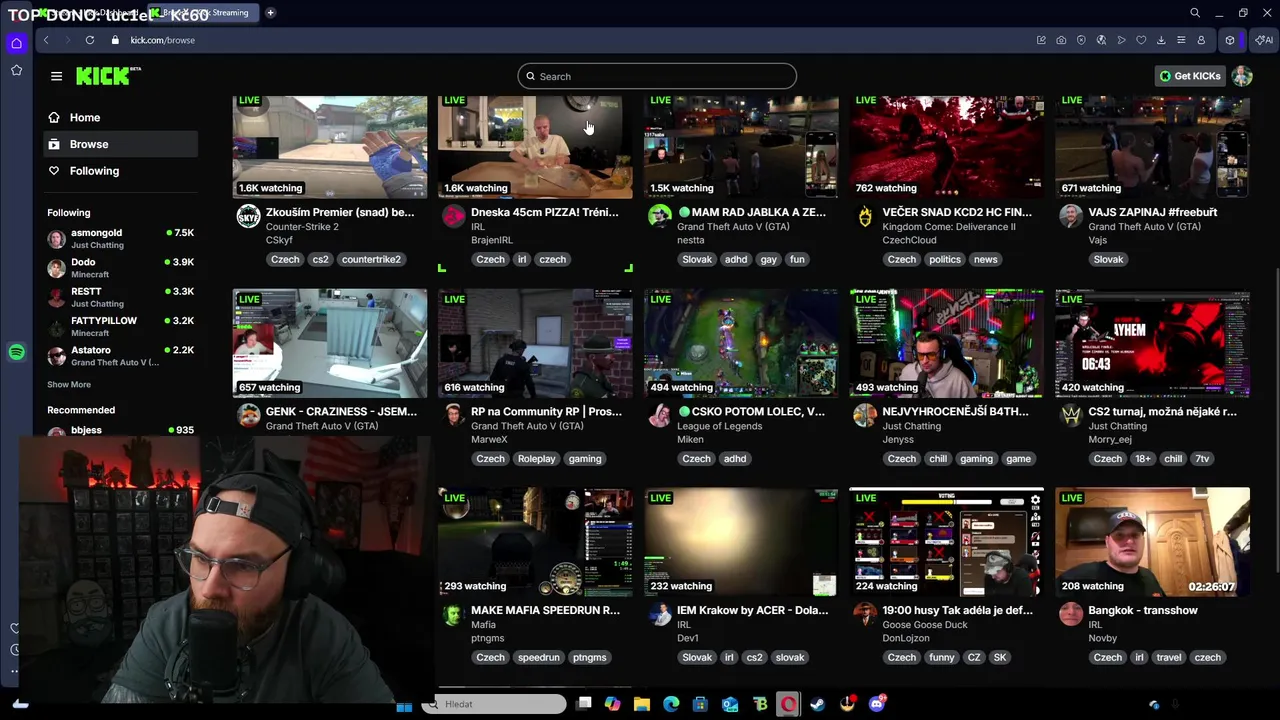Open the Aria AI button
The image size is (1280, 720).
point(1265,40)
